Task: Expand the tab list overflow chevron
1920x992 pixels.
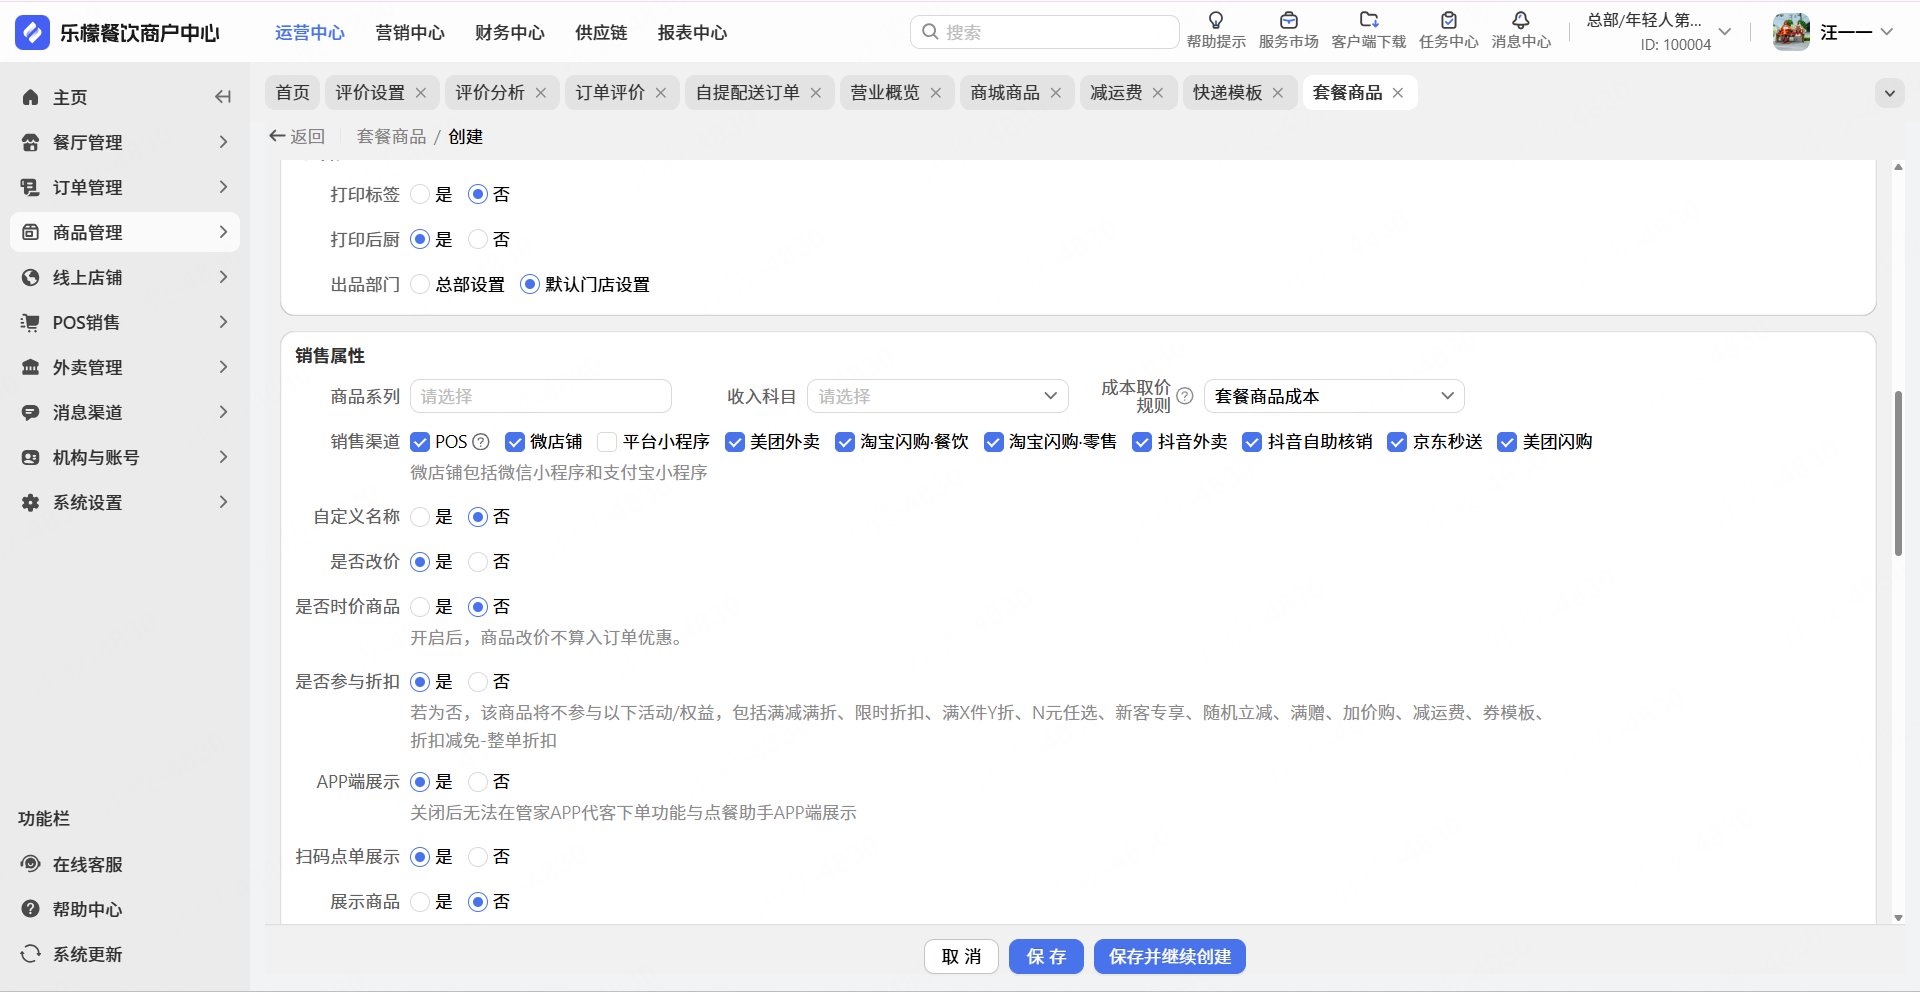Action: click(1890, 93)
